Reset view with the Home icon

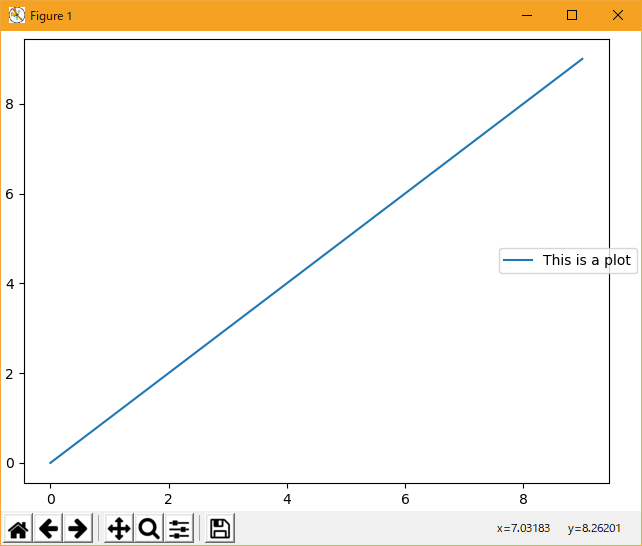click(18, 528)
